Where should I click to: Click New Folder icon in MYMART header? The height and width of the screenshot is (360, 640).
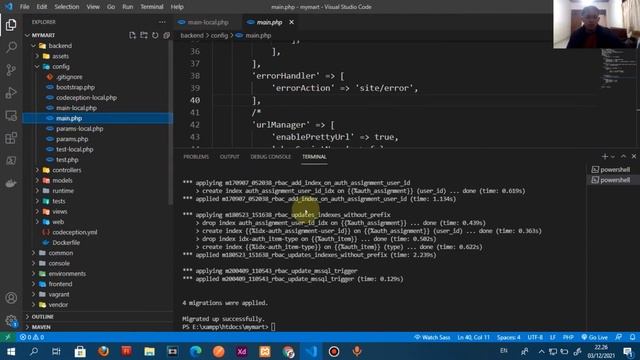(x=144, y=35)
